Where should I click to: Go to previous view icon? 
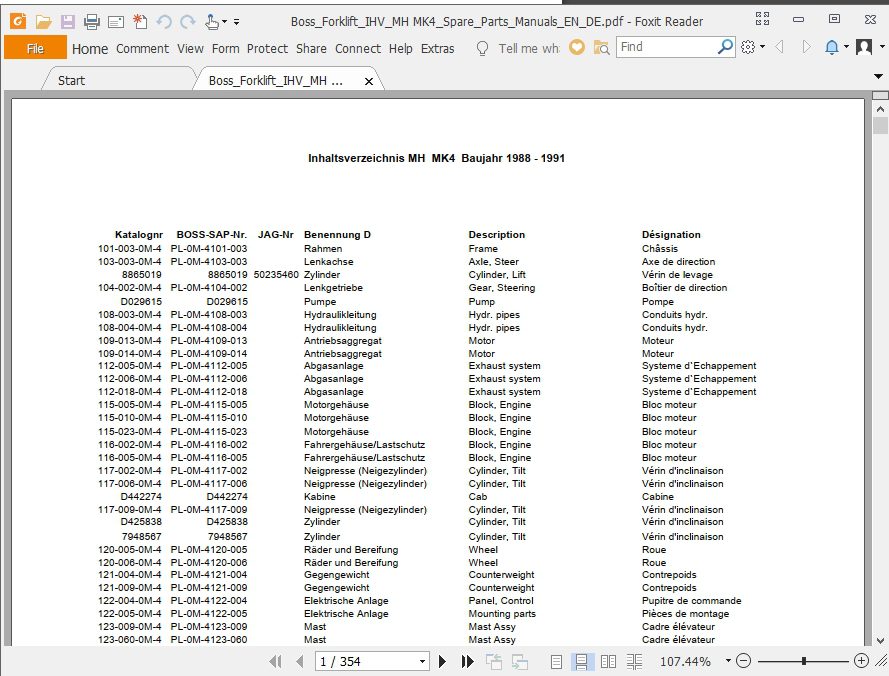tap(494, 661)
